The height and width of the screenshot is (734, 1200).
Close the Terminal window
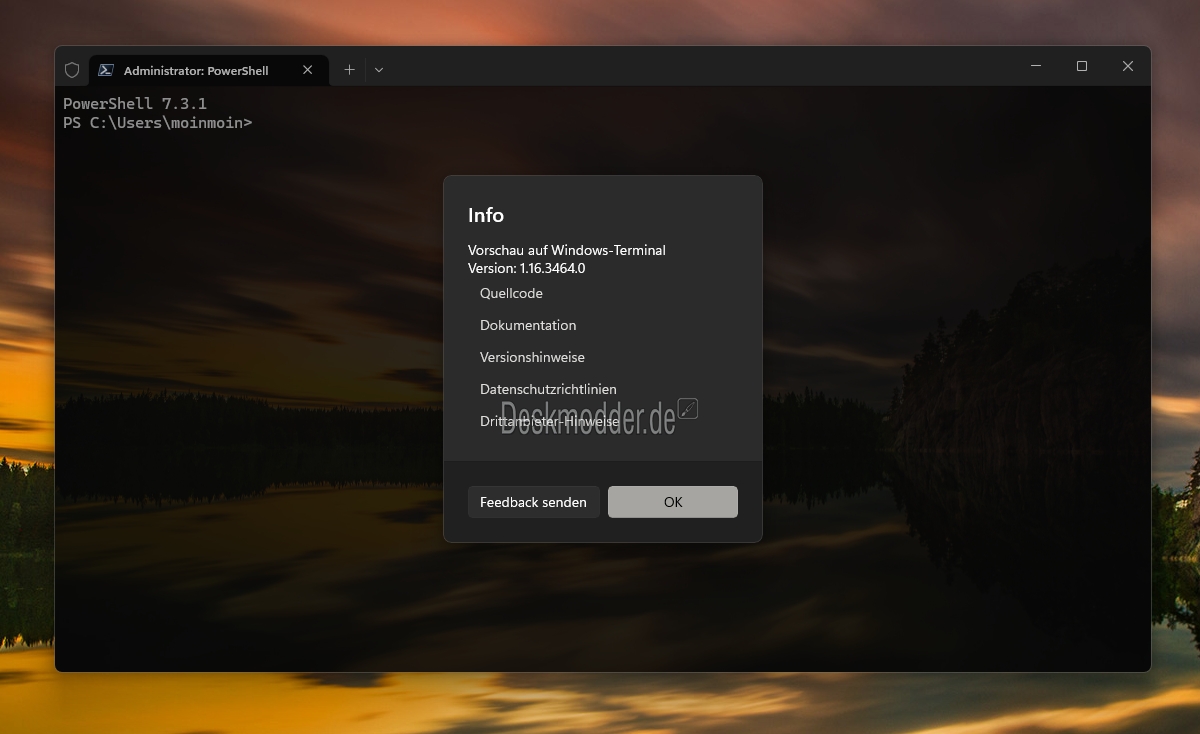pyautogui.click(x=1128, y=66)
